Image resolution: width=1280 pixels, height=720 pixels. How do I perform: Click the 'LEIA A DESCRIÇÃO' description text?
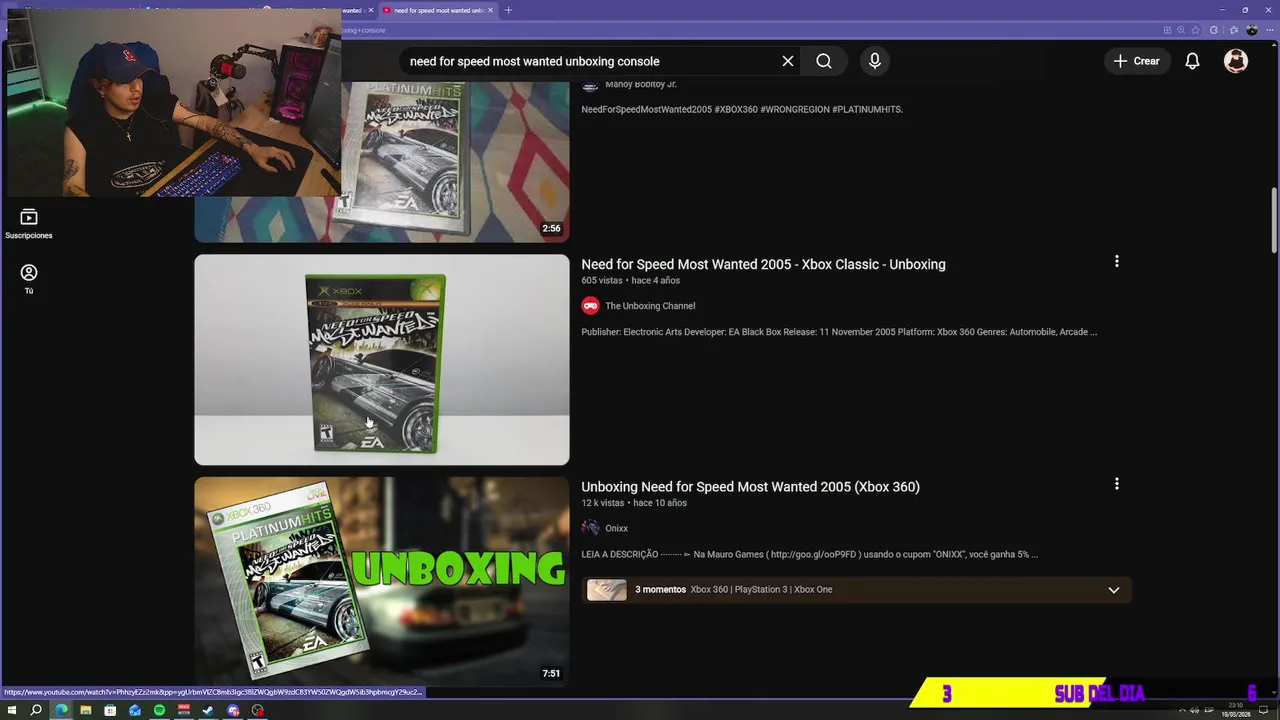(x=810, y=554)
